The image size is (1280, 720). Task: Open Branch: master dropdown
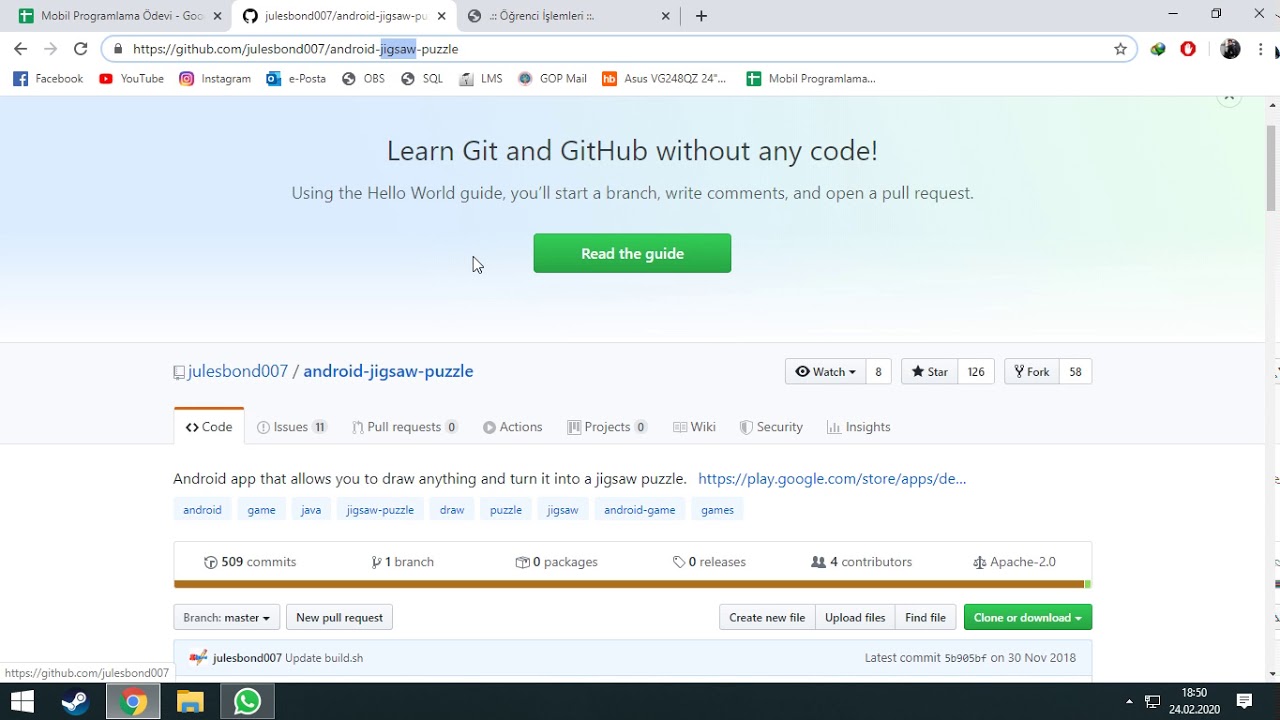tap(227, 618)
